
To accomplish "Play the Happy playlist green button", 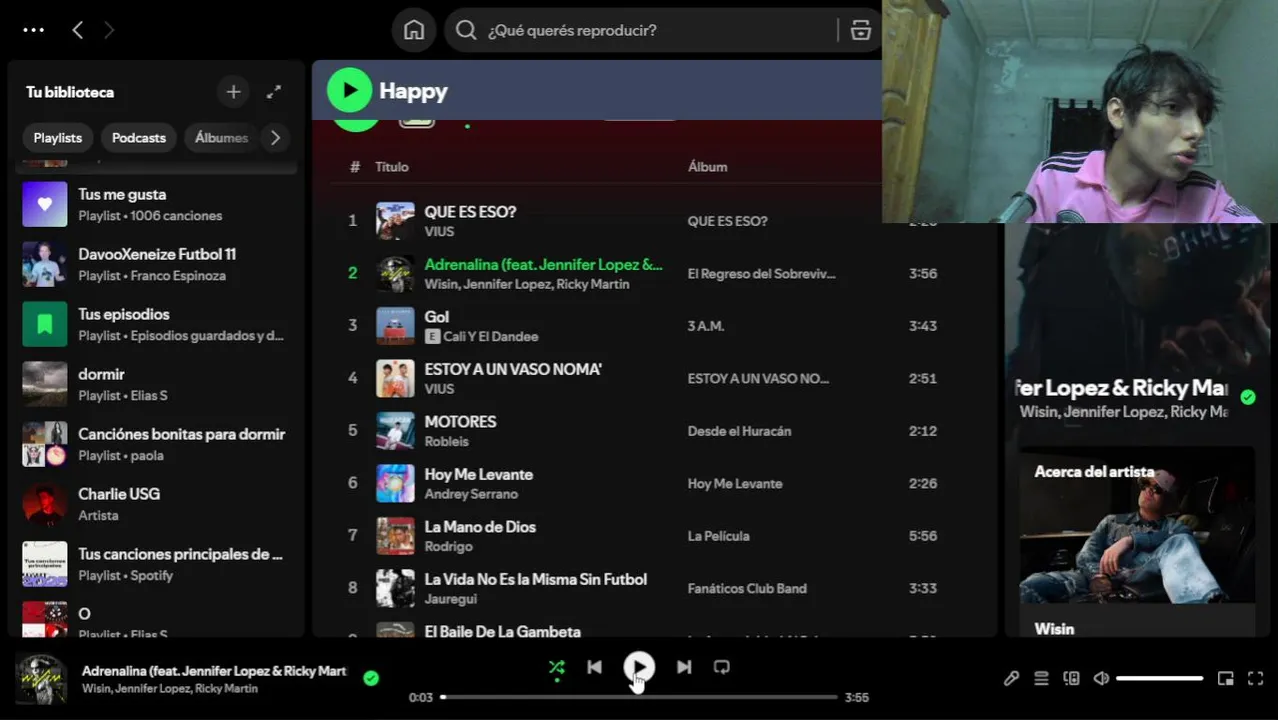I will (349, 91).
